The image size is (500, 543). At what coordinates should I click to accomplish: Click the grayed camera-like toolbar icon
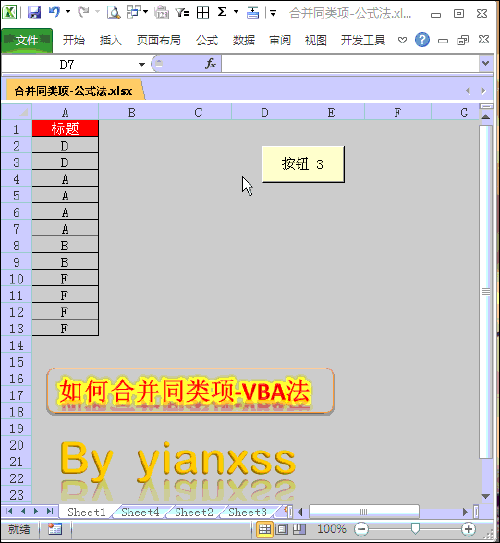click(x=161, y=12)
